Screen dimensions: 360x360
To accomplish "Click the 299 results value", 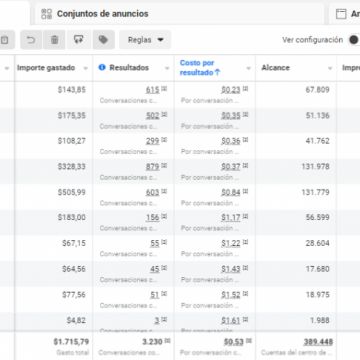I will point(152,141).
